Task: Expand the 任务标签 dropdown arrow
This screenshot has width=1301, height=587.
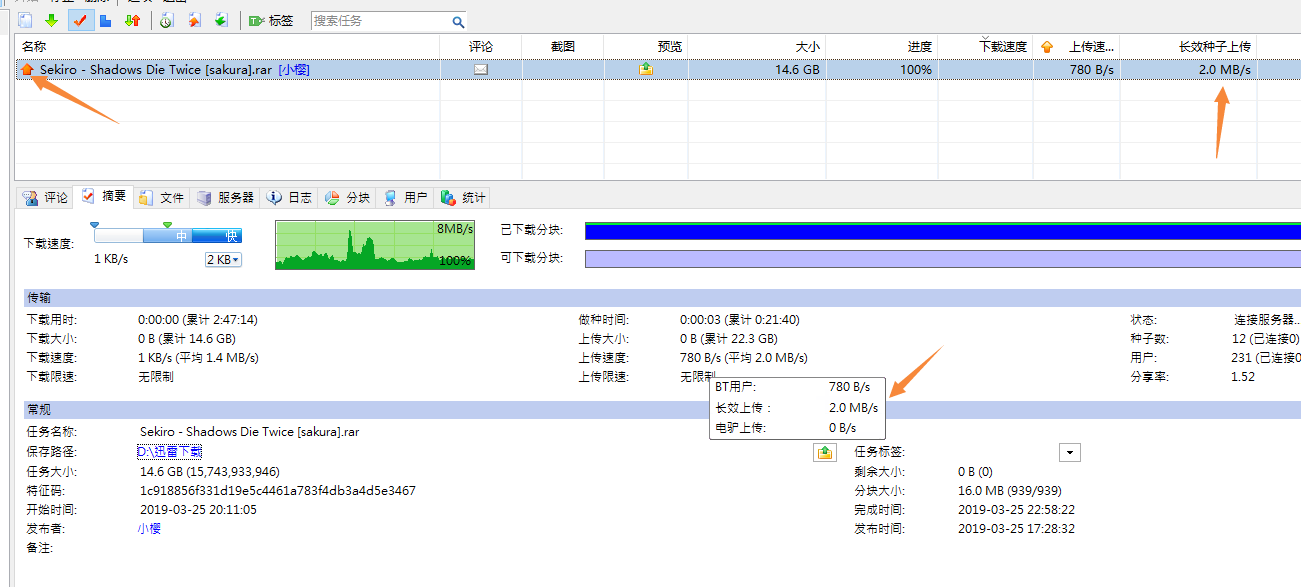Action: (x=1070, y=452)
